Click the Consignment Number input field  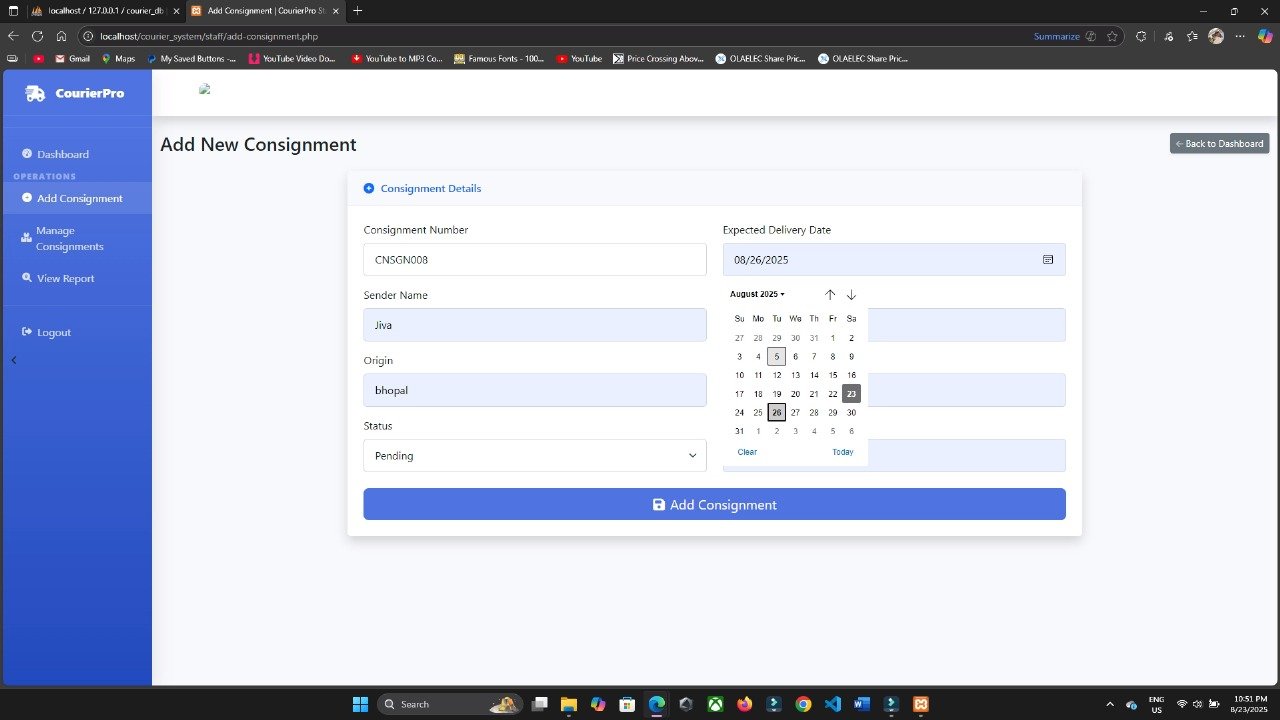click(x=534, y=260)
